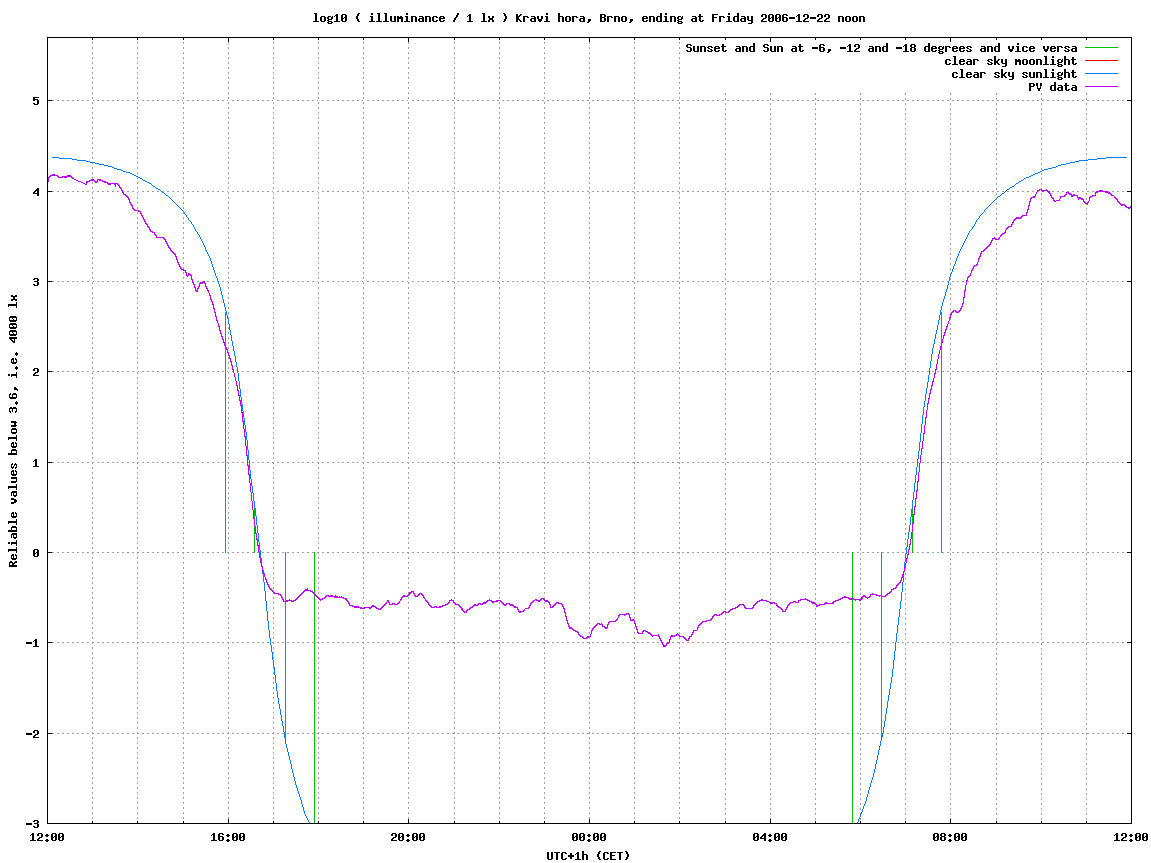Click the y-axis tick label 5
1151x863 pixels.
tap(35, 101)
